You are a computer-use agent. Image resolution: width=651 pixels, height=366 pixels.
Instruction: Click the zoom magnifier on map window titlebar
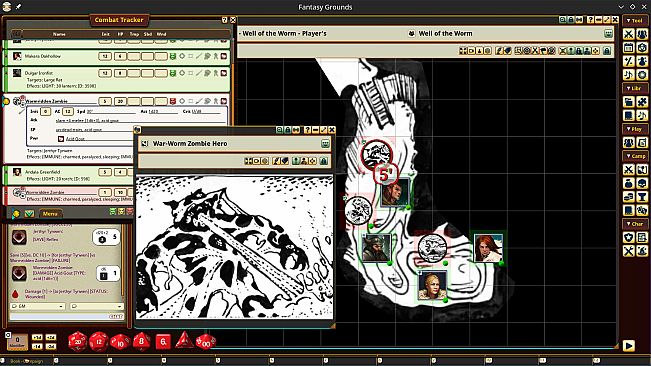point(562,20)
